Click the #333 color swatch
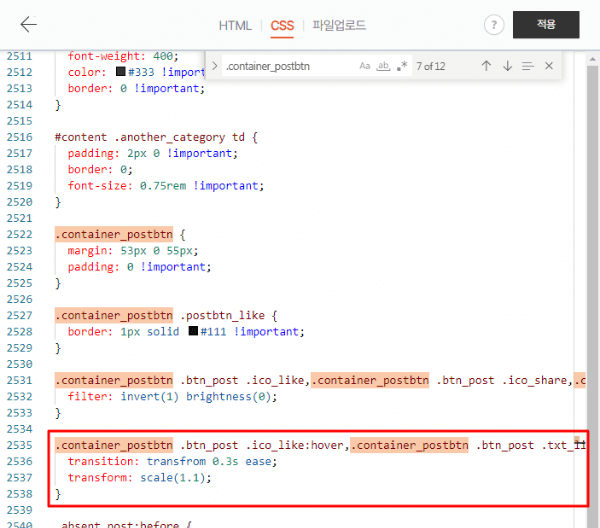Screen dimensions: 600x528 coord(121,71)
